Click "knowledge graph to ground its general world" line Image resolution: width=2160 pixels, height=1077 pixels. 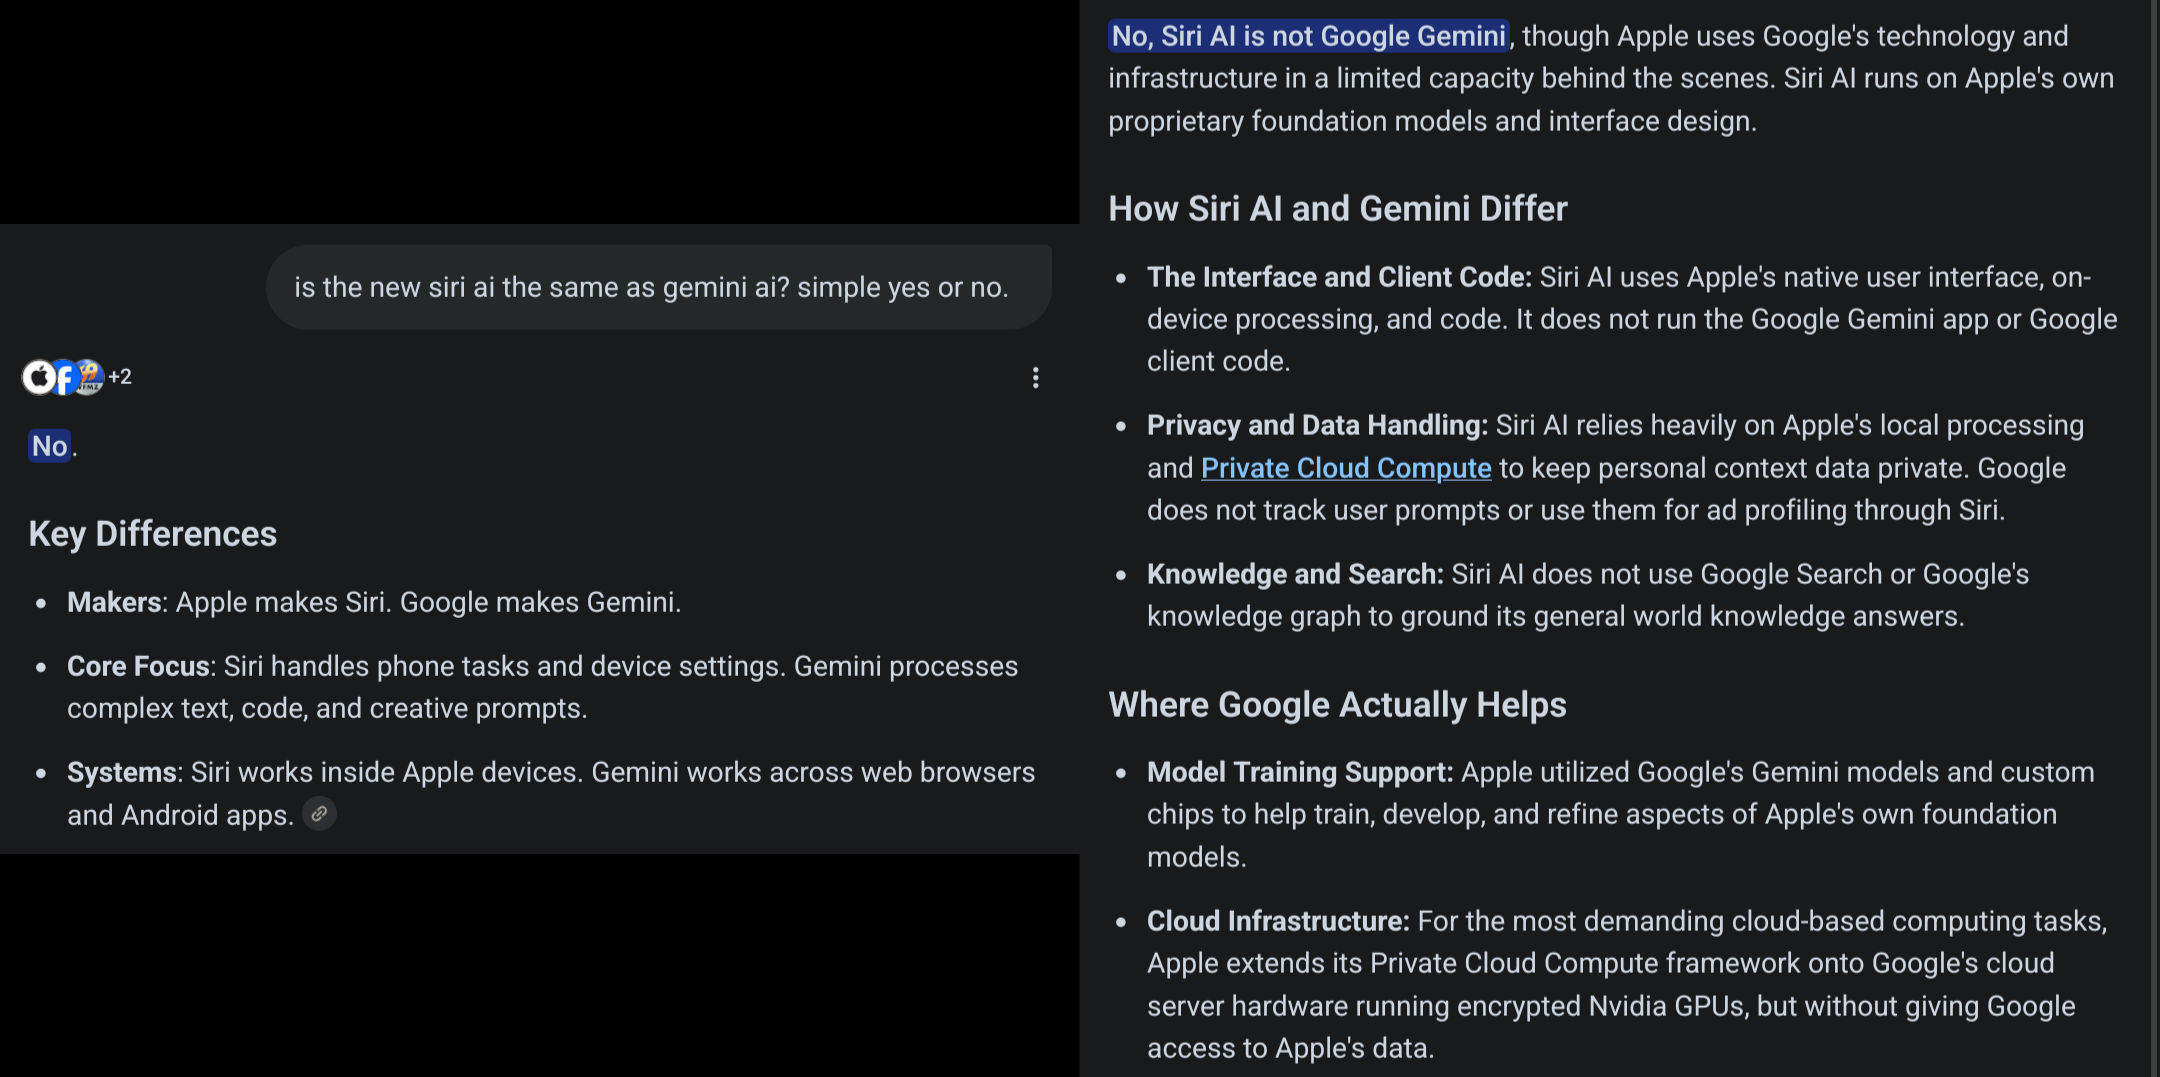point(1555,616)
